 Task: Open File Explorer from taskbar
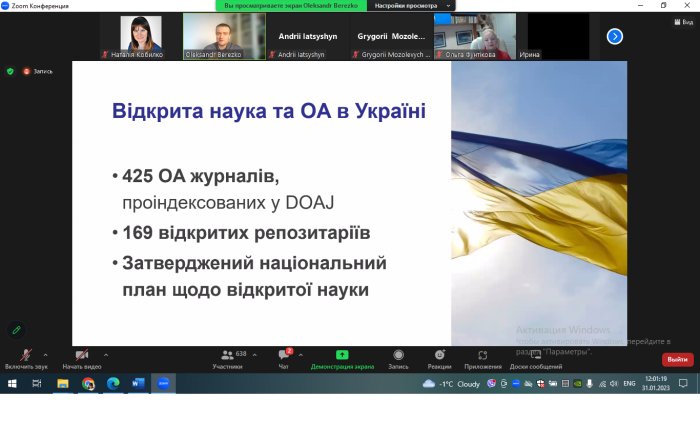[62, 384]
